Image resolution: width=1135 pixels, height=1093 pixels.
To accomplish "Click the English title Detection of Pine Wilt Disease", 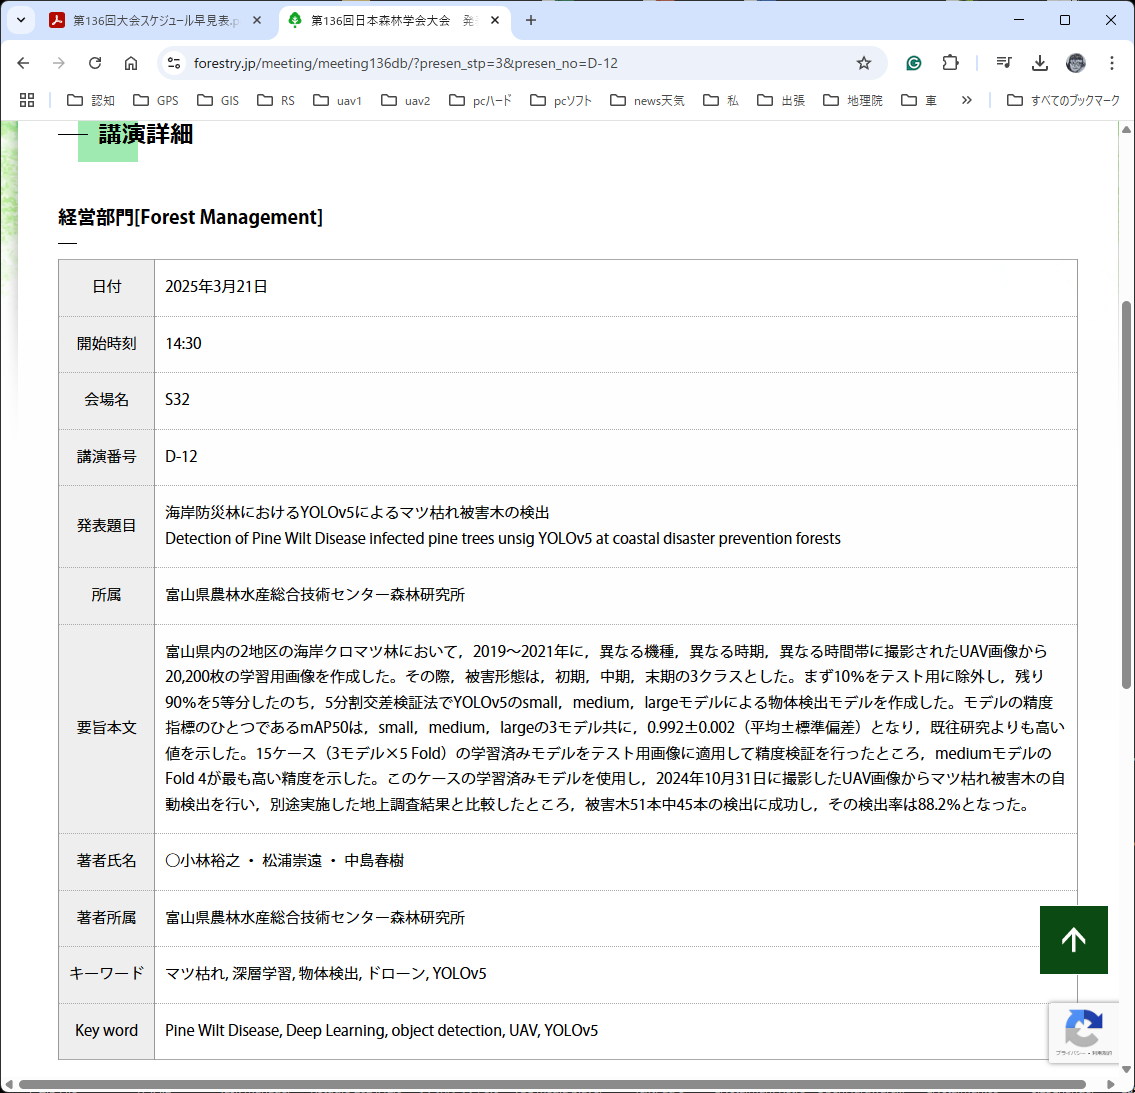I will (502, 539).
